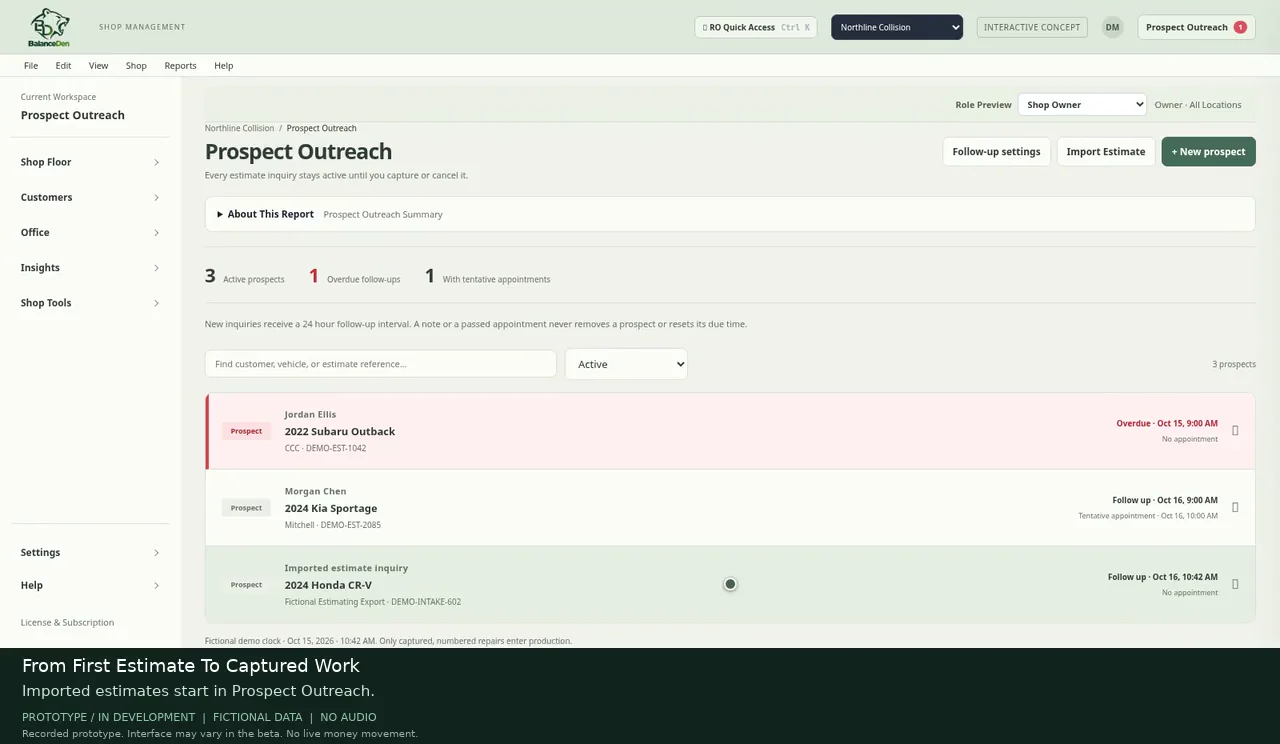The height and width of the screenshot is (744, 1280).
Task: Open the DM user avatar
Action: tap(1112, 27)
